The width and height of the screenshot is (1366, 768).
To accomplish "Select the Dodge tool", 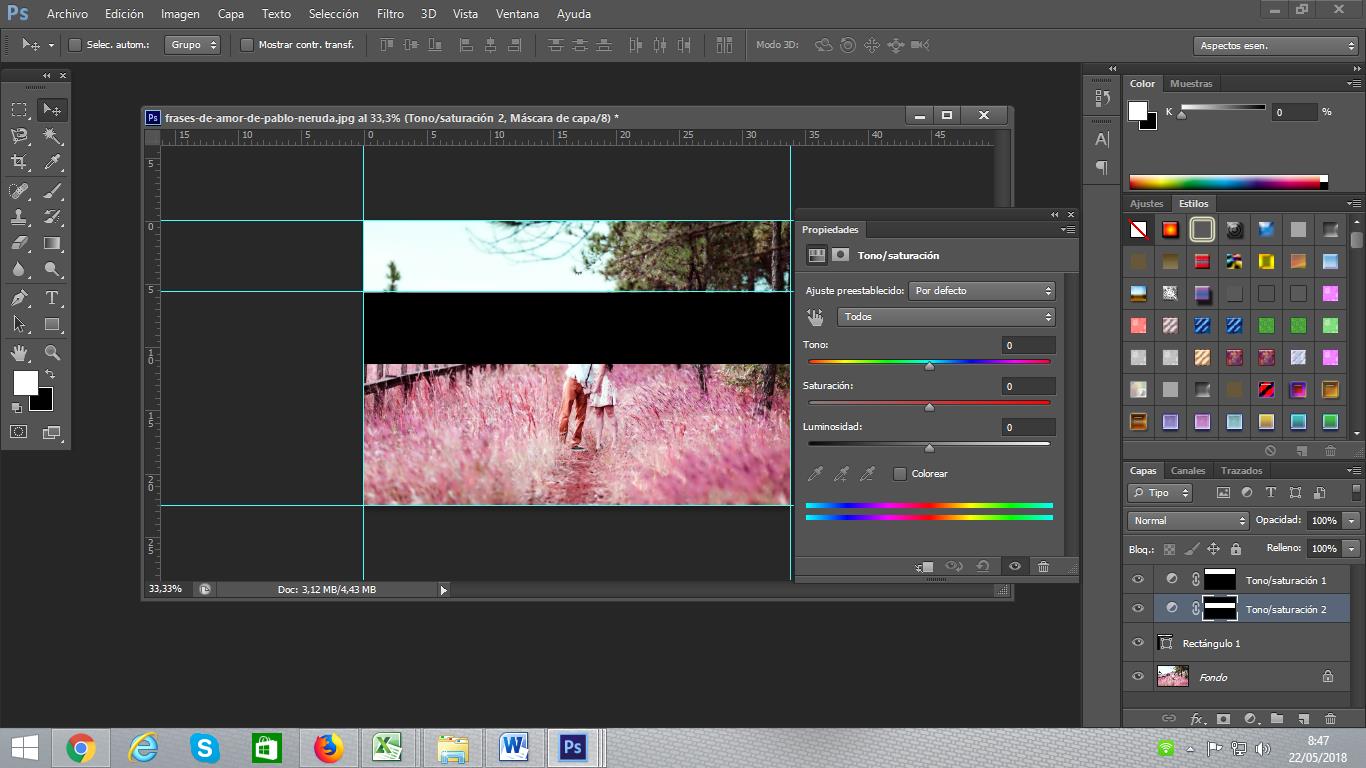I will [52, 270].
